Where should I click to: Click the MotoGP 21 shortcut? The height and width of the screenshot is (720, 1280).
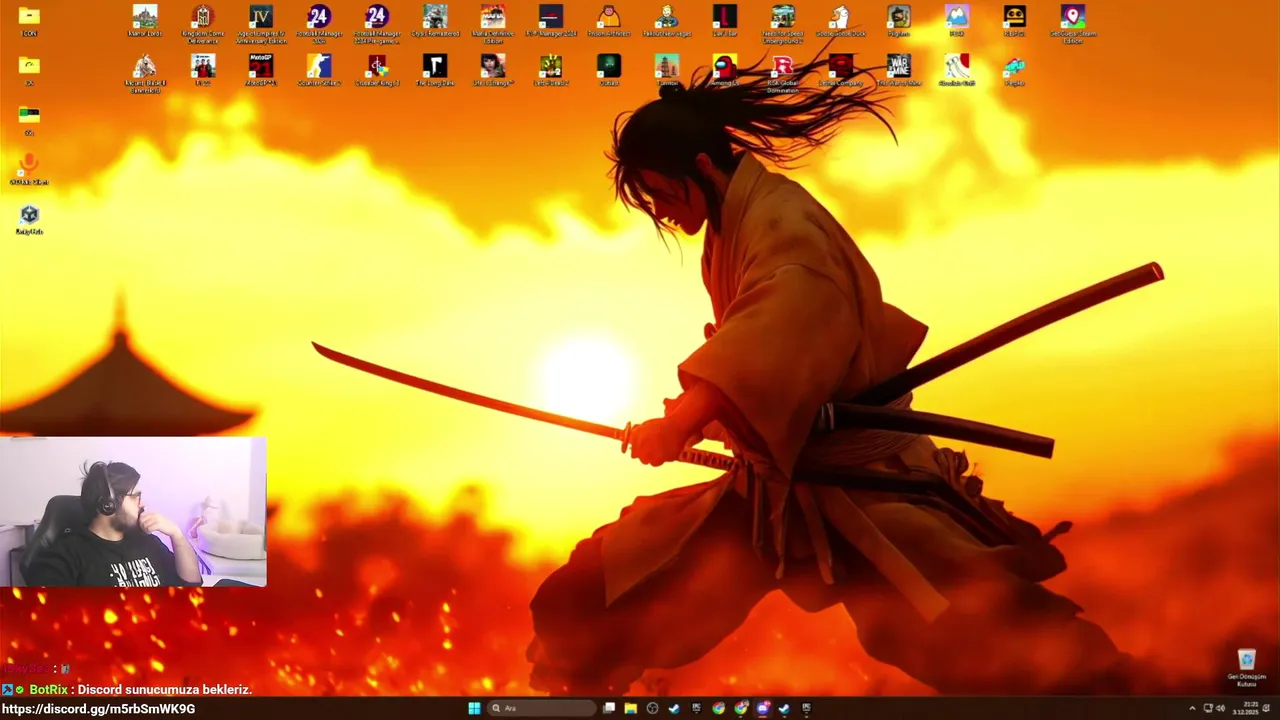[261, 71]
